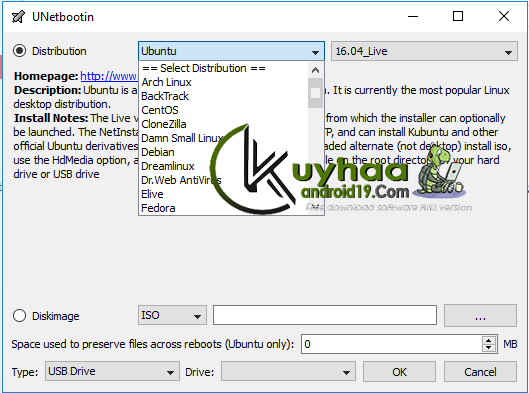The image size is (529, 393).
Task: Click the OK button
Action: tap(399, 372)
